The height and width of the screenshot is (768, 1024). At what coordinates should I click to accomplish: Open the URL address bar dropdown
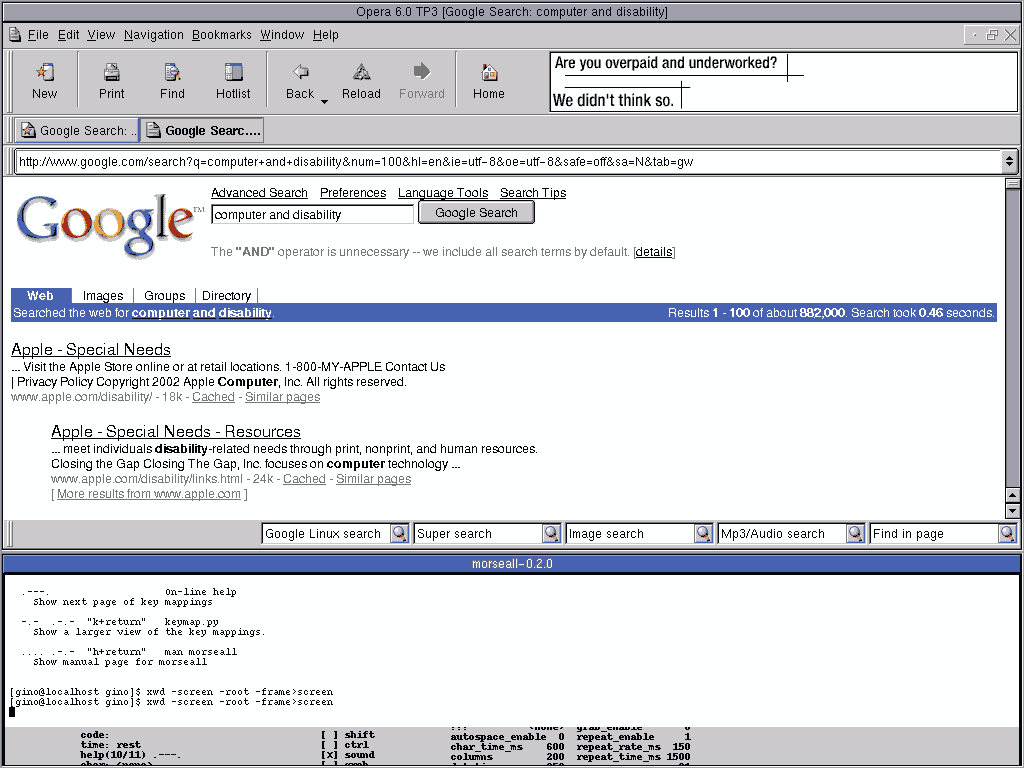pyautogui.click(x=1009, y=161)
